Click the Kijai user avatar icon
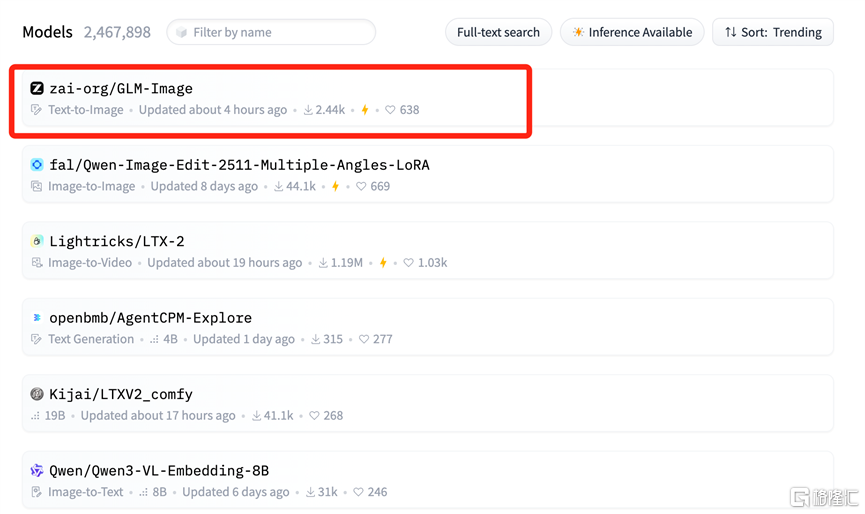865x514 pixels. [37, 394]
